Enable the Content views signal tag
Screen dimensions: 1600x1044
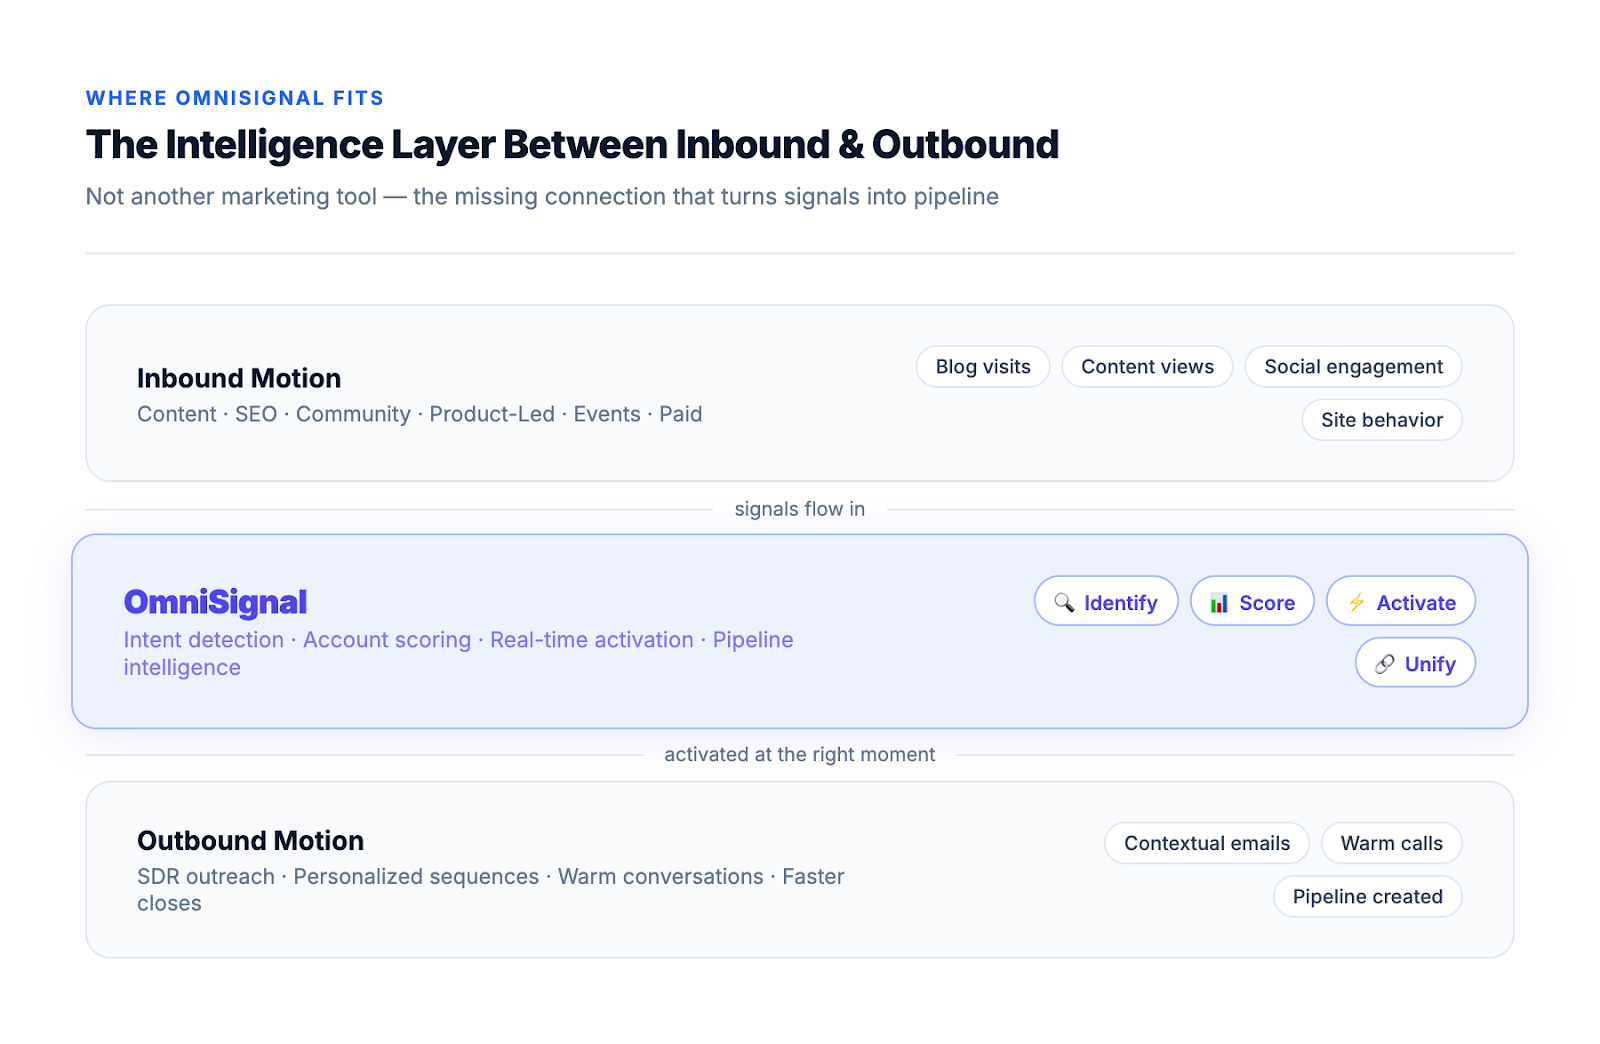pos(1147,366)
